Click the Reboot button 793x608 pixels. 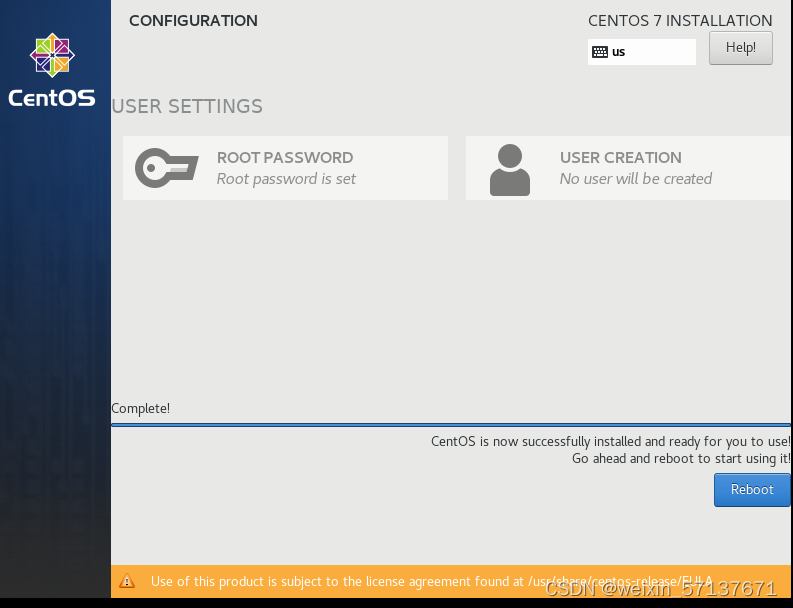click(752, 490)
